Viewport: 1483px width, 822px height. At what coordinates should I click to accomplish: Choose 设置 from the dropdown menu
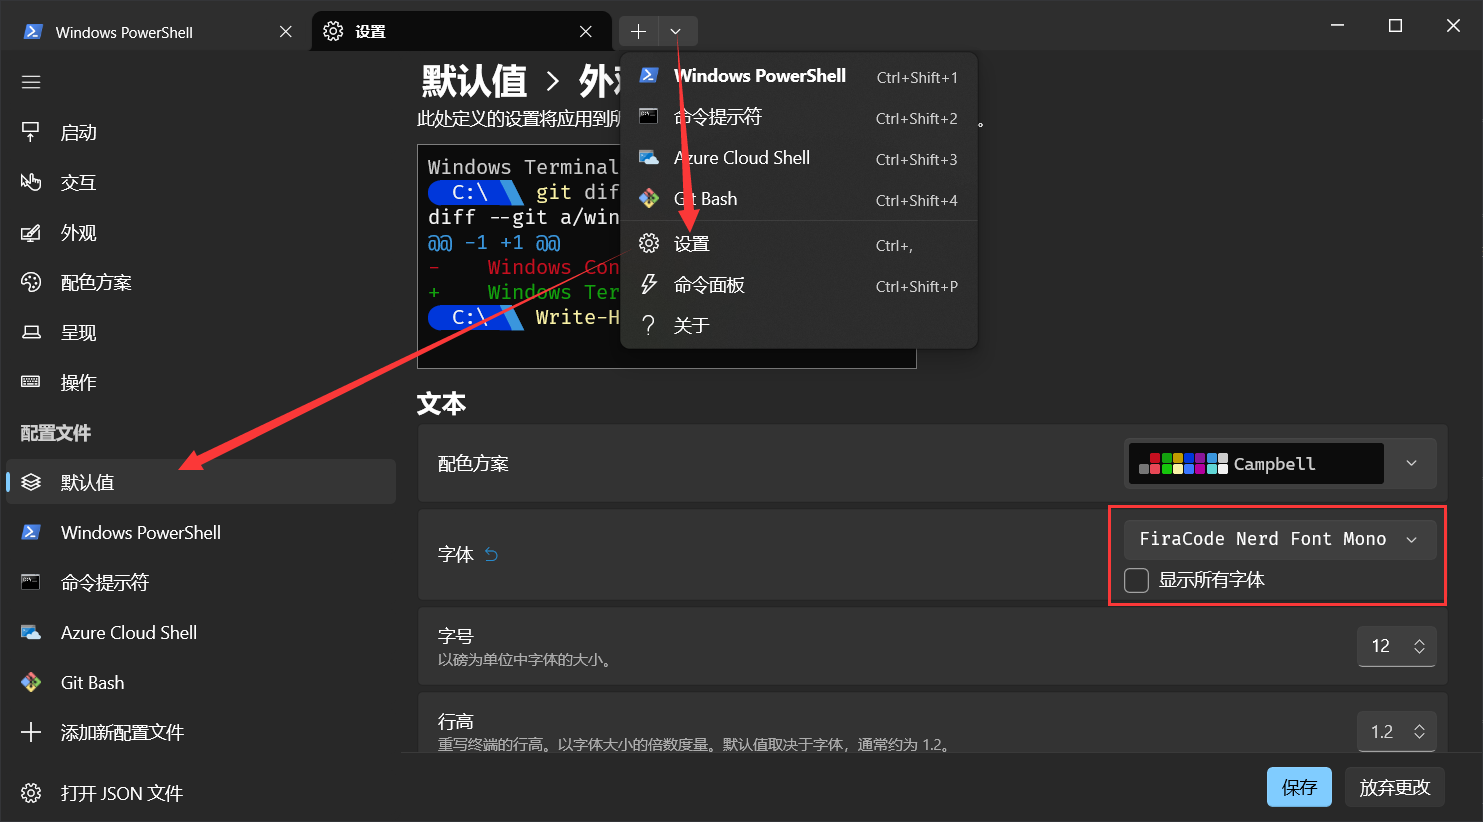point(799,244)
